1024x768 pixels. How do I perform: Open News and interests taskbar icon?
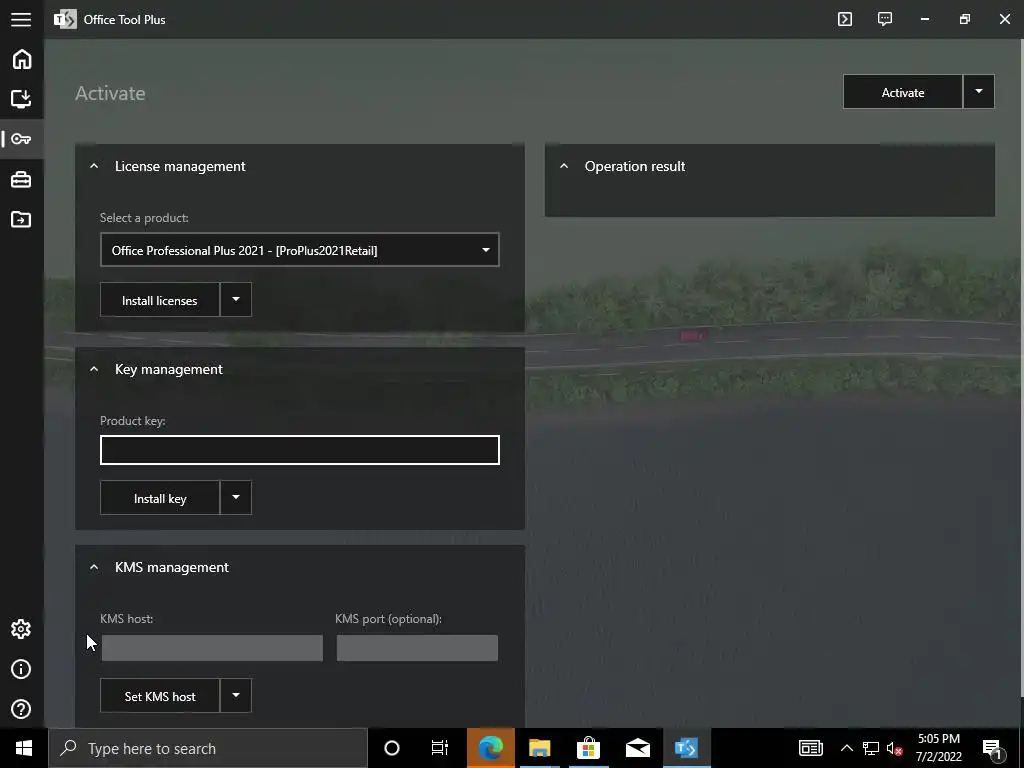(x=810, y=748)
